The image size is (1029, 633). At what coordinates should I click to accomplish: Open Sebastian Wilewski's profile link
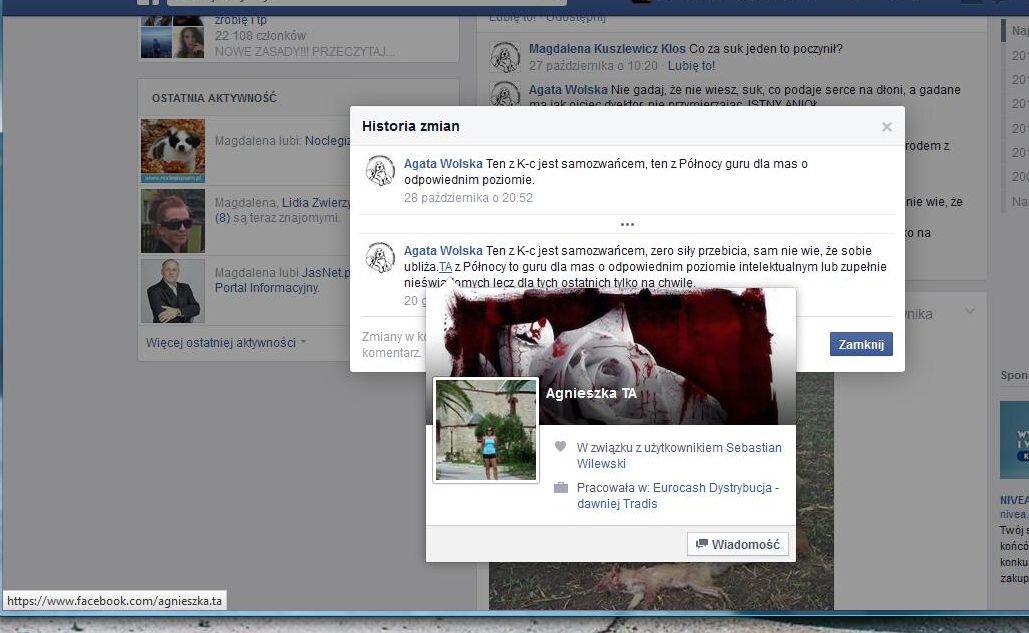pos(679,456)
